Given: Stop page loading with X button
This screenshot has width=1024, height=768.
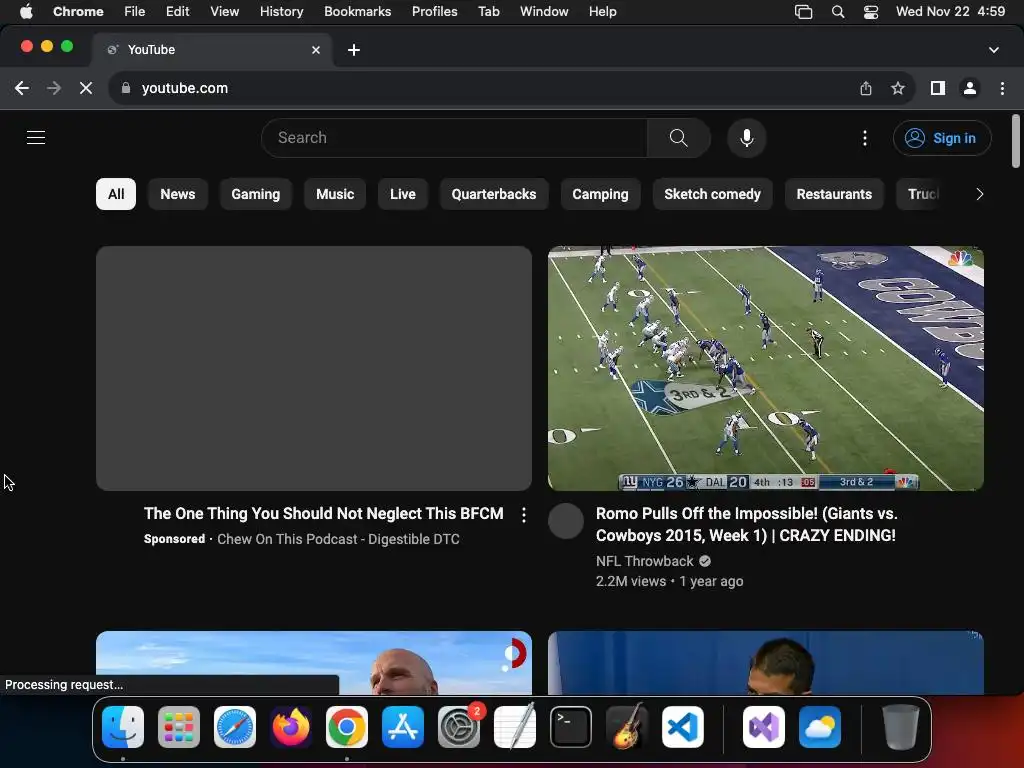Looking at the screenshot, I should click(x=86, y=88).
